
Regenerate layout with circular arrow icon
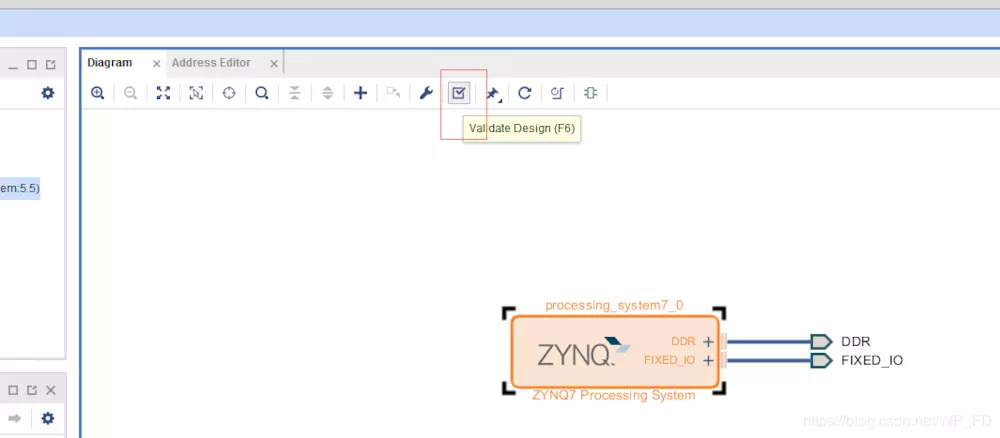(x=524, y=93)
